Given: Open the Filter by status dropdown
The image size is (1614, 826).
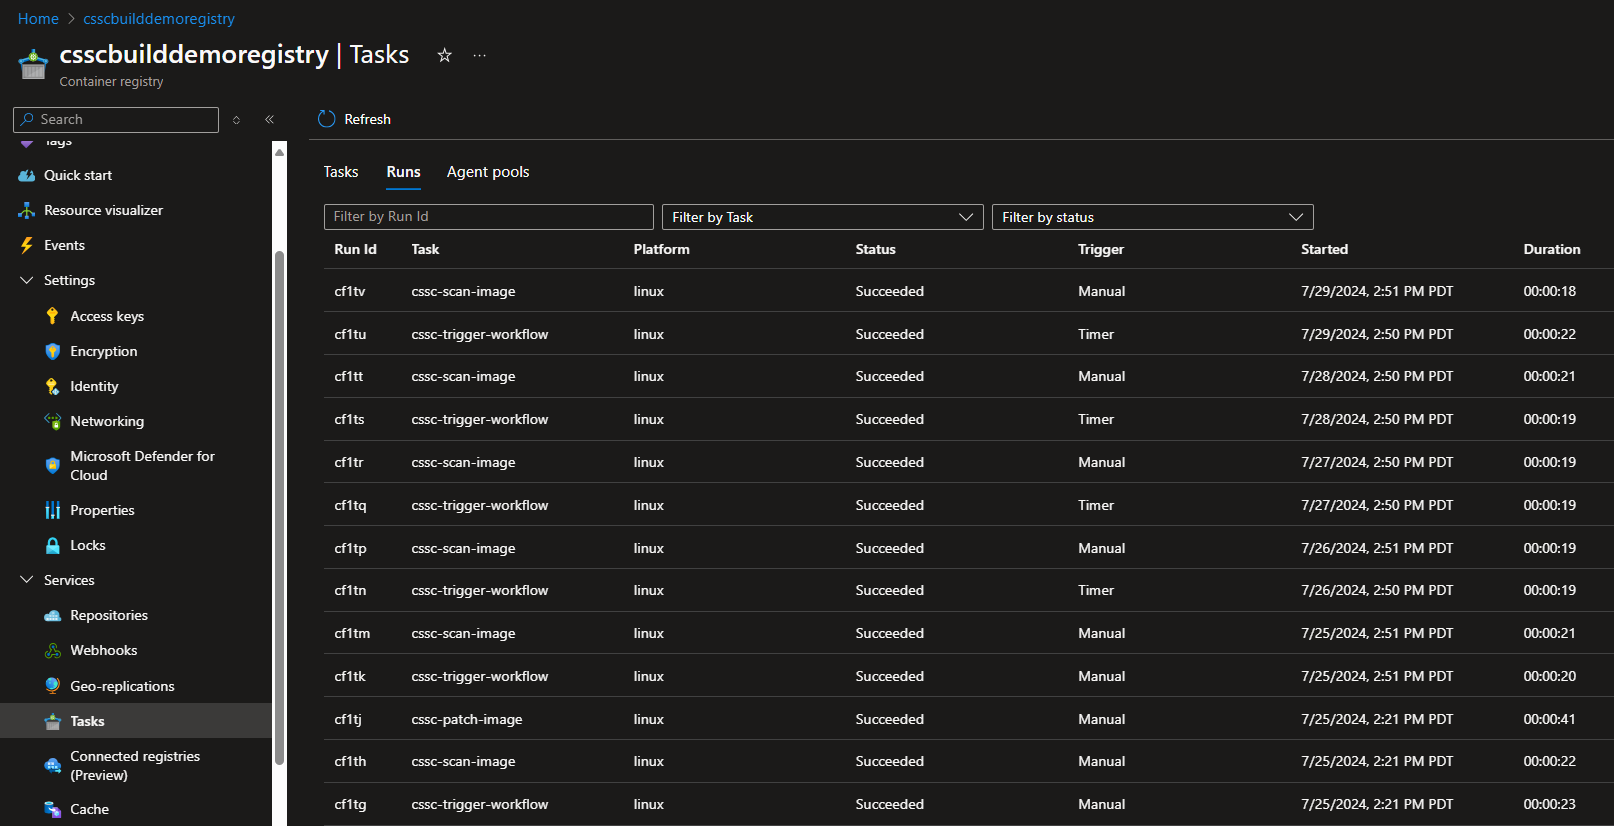Looking at the screenshot, I should tap(1152, 217).
